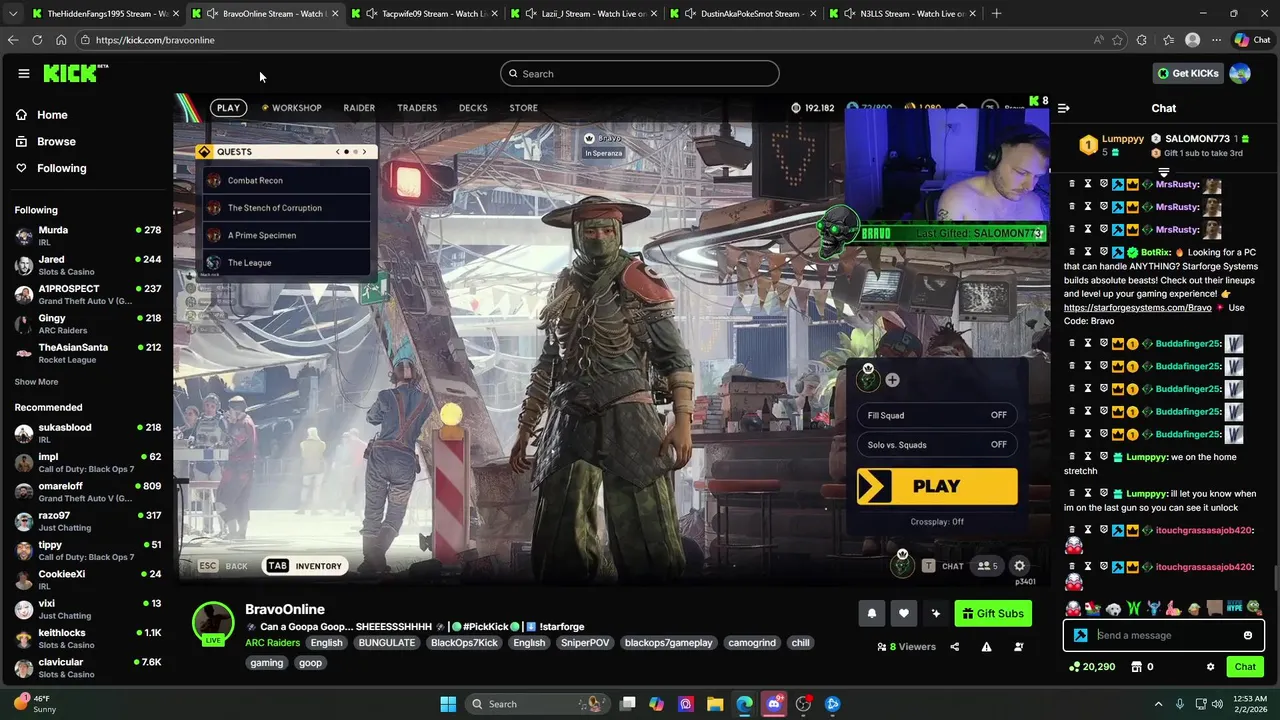Open Edge settings and more ellipsis

point(1216,40)
